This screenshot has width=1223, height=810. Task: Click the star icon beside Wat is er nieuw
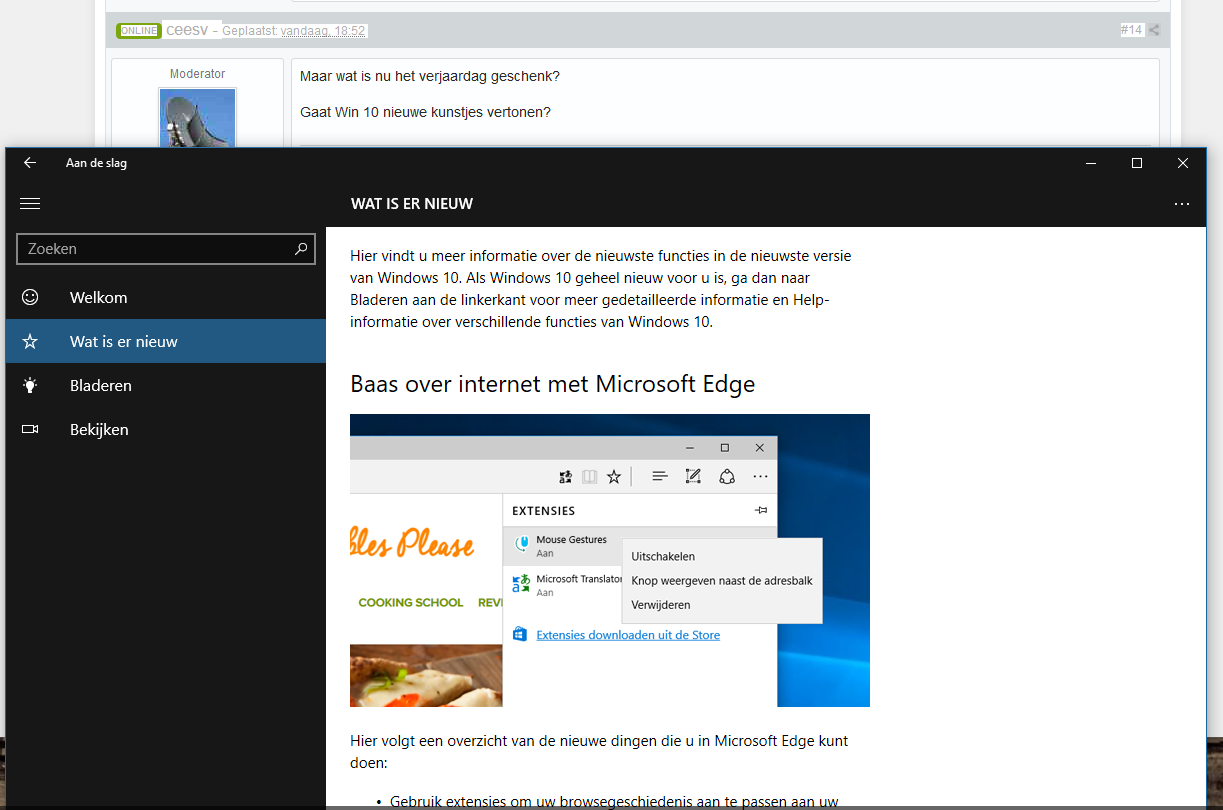[x=30, y=341]
